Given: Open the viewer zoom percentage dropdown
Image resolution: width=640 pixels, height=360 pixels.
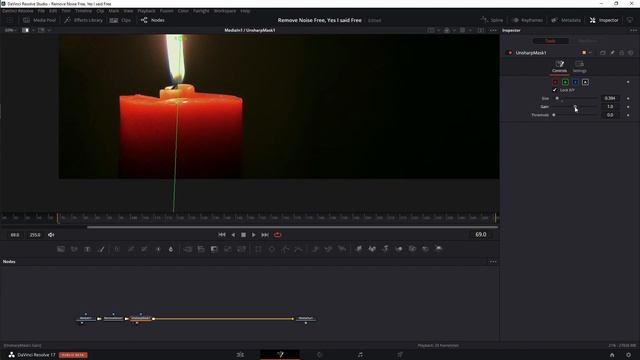Looking at the screenshot, I should coord(10,30).
